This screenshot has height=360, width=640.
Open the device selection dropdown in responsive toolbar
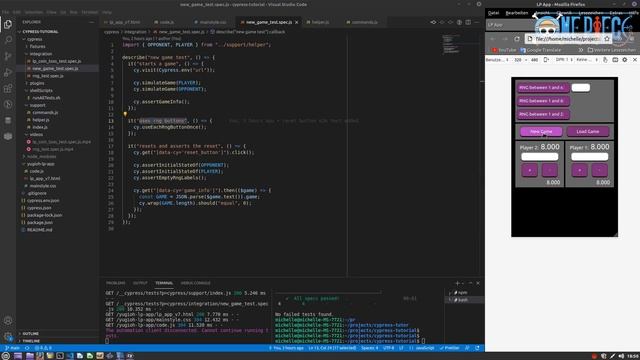pos(497,60)
